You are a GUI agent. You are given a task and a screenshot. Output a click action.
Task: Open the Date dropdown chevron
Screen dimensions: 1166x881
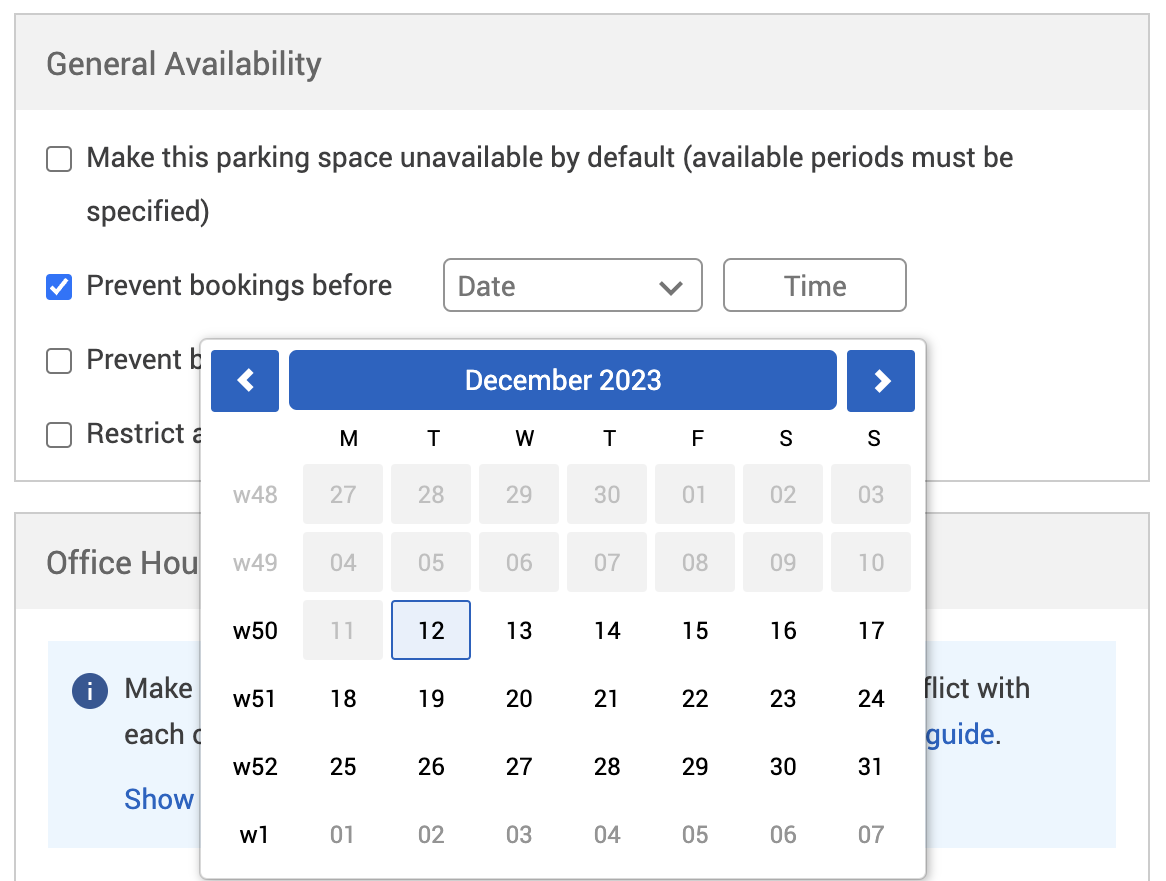[670, 287]
